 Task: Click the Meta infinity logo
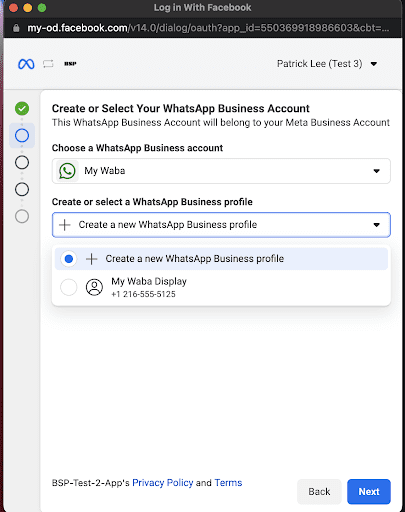click(26, 64)
